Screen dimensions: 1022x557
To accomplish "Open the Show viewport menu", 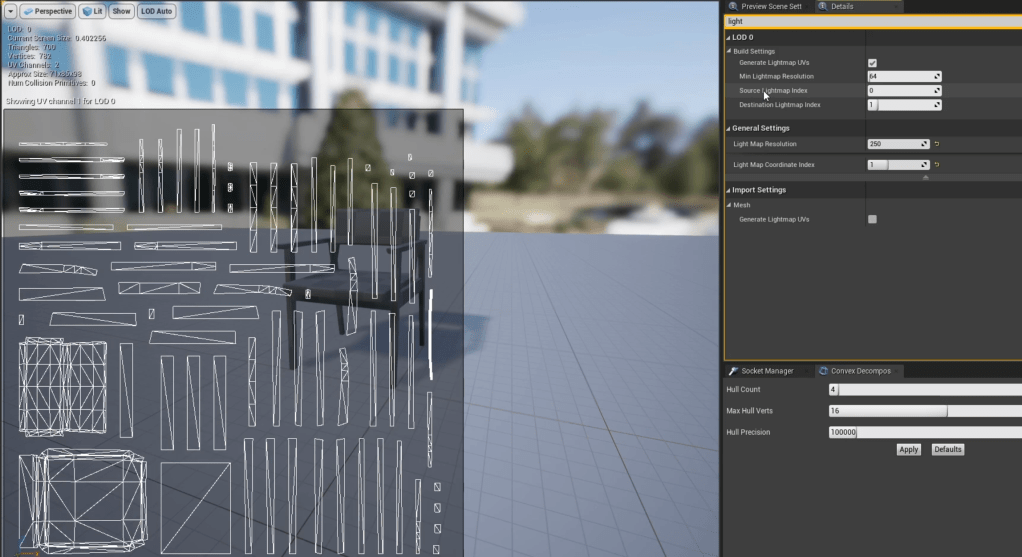I will (121, 11).
